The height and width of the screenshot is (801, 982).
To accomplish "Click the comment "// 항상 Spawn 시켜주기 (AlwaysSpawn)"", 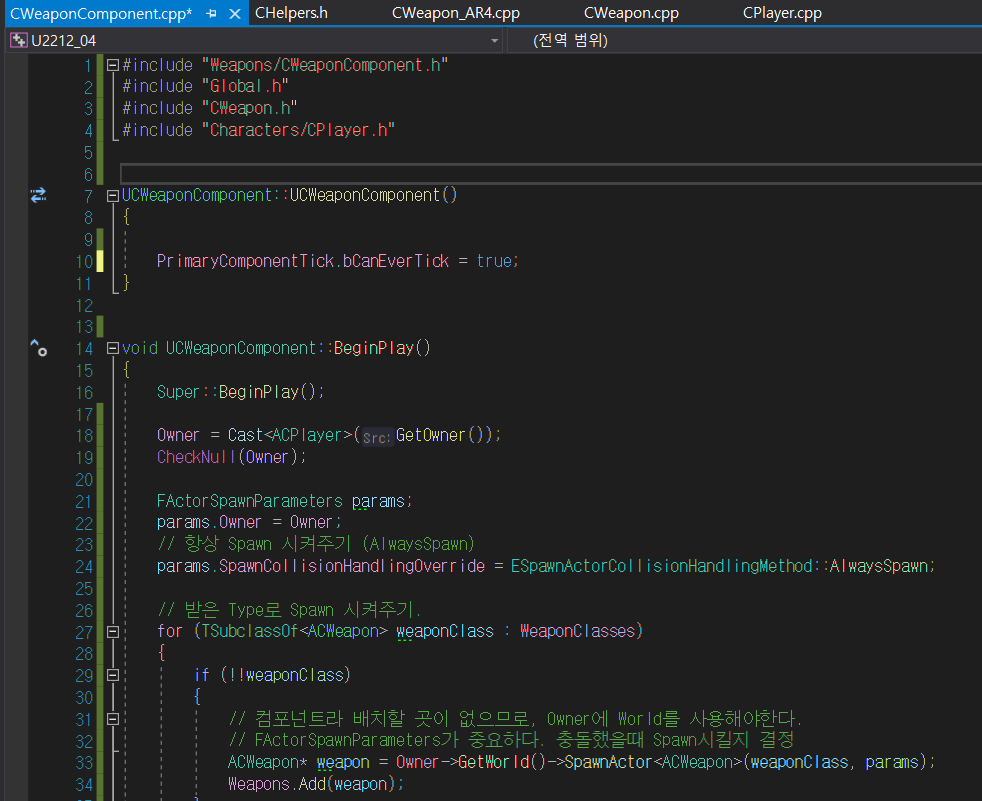I will (316, 544).
